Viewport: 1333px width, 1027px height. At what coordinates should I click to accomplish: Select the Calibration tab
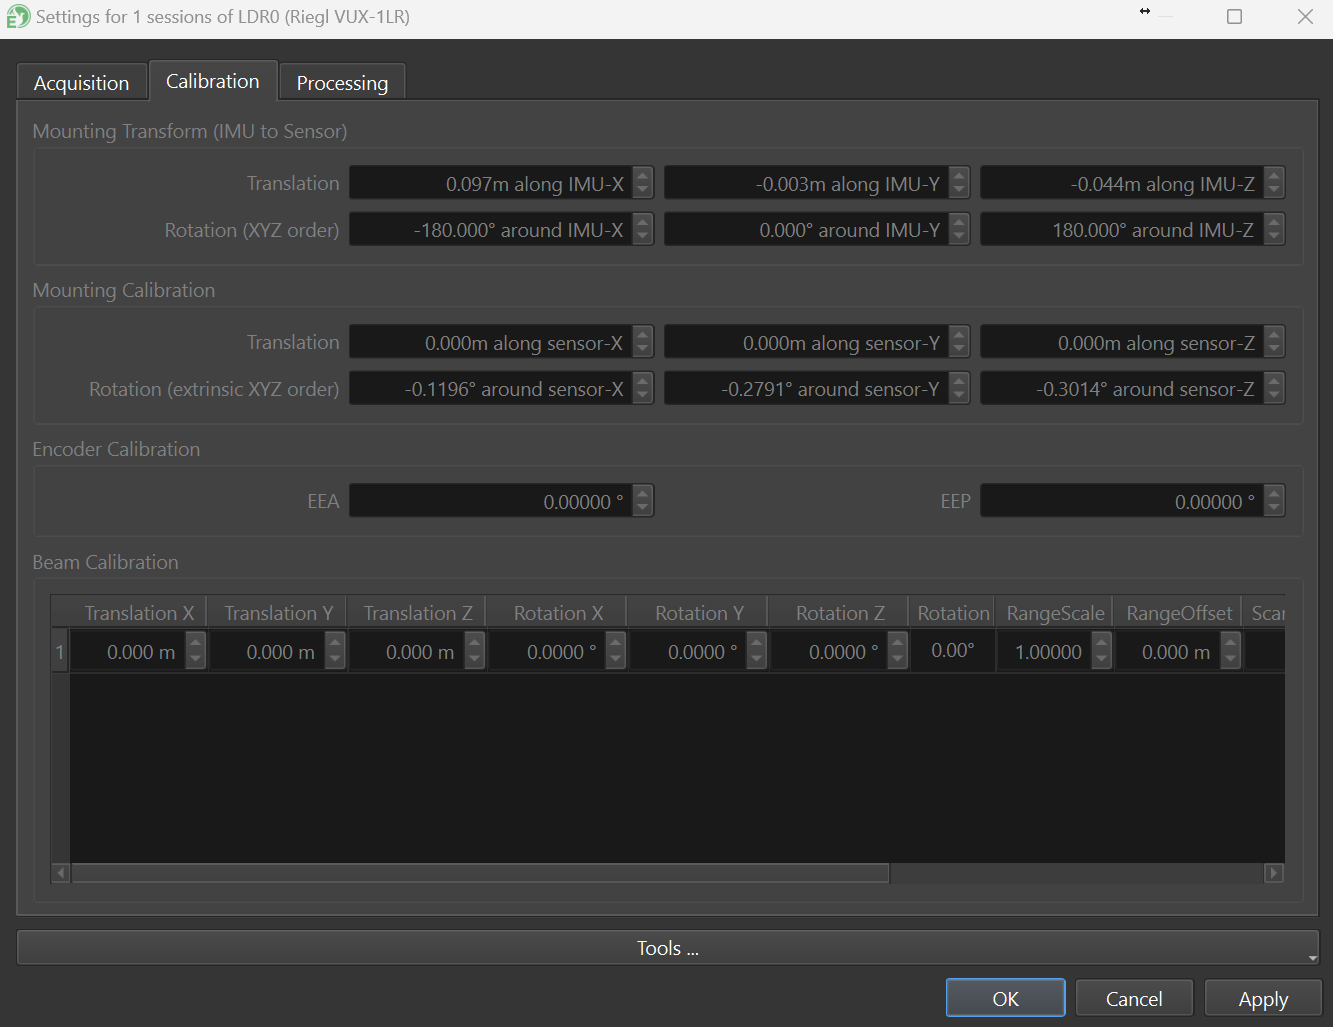coord(212,81)
